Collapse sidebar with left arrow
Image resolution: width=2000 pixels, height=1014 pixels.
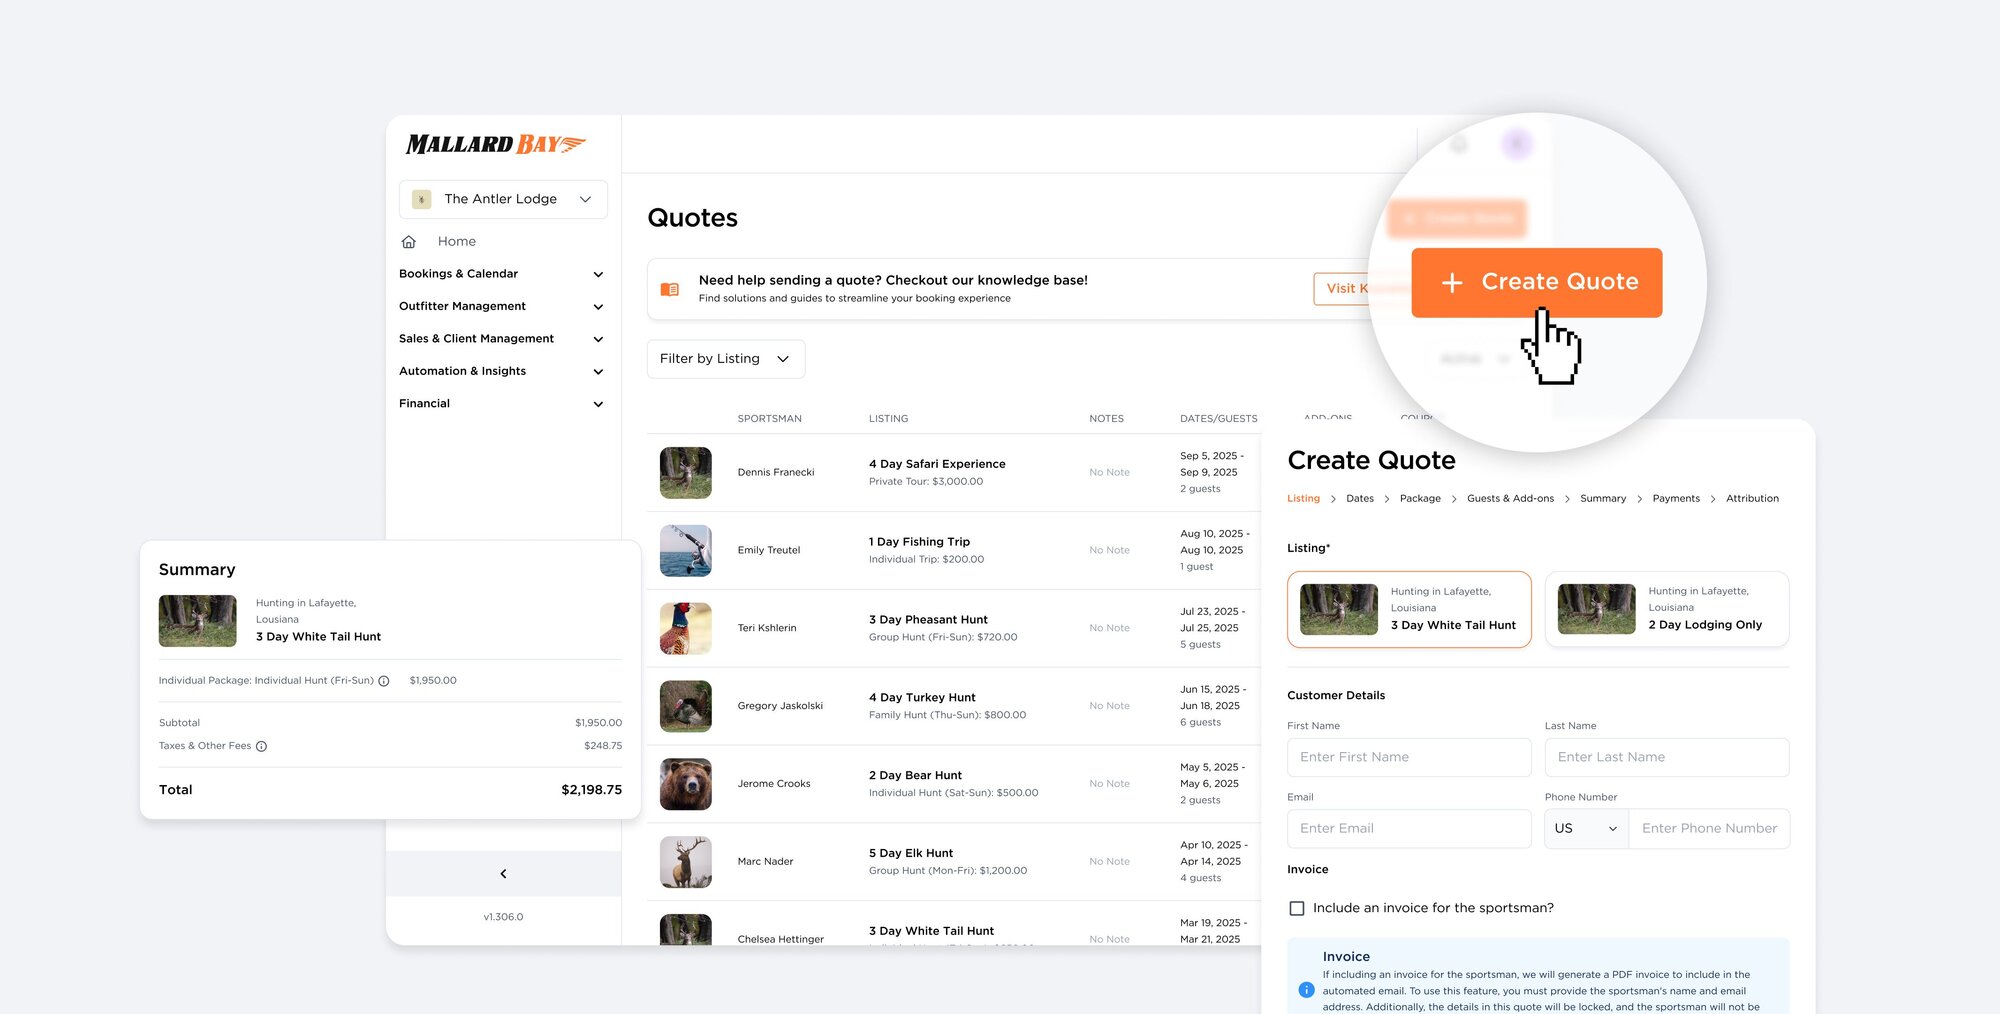point(503,874)
